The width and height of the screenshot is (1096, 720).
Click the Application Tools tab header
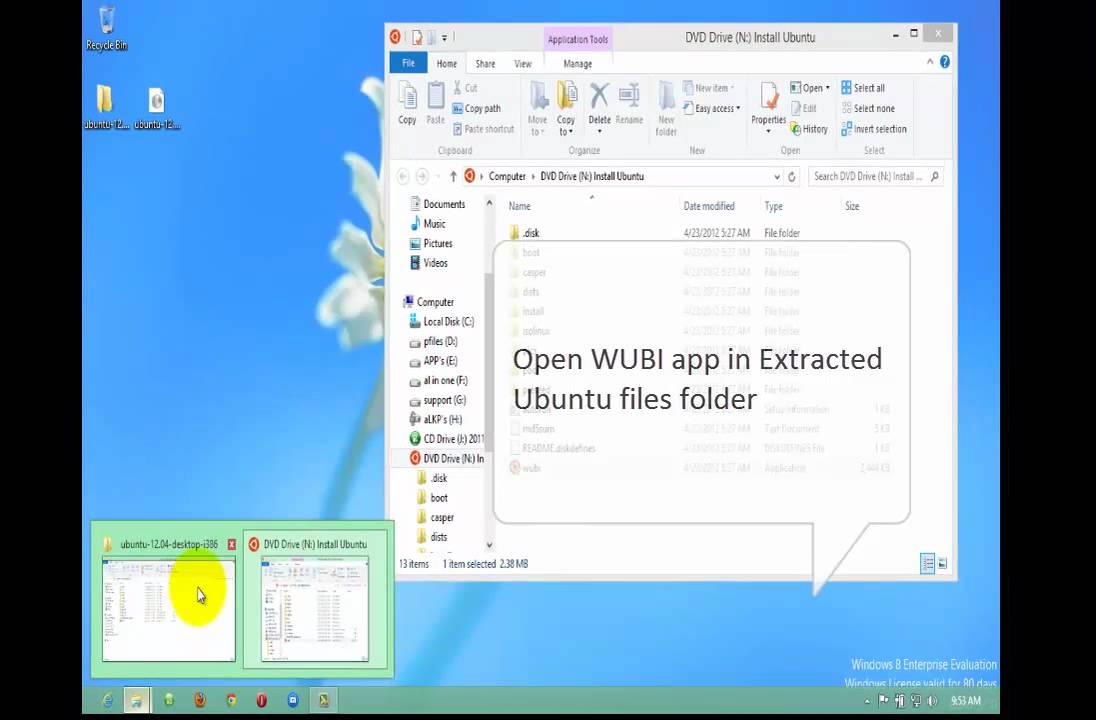coord(578,39)
